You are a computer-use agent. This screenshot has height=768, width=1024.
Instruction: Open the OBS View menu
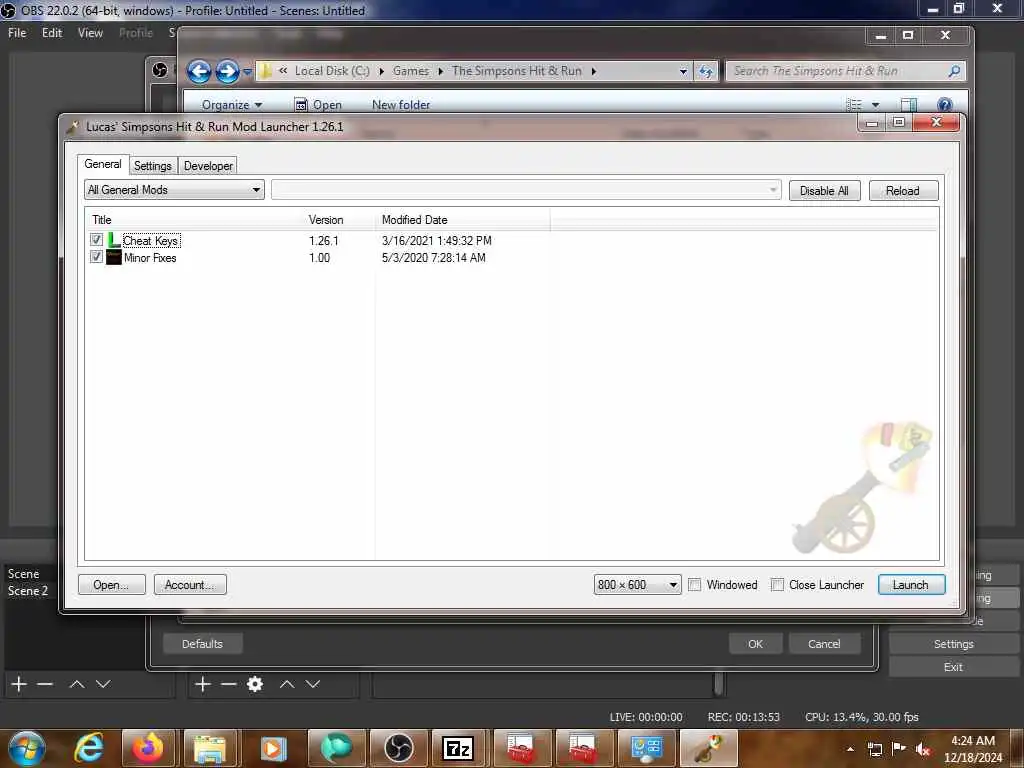[x=90, y=33]
